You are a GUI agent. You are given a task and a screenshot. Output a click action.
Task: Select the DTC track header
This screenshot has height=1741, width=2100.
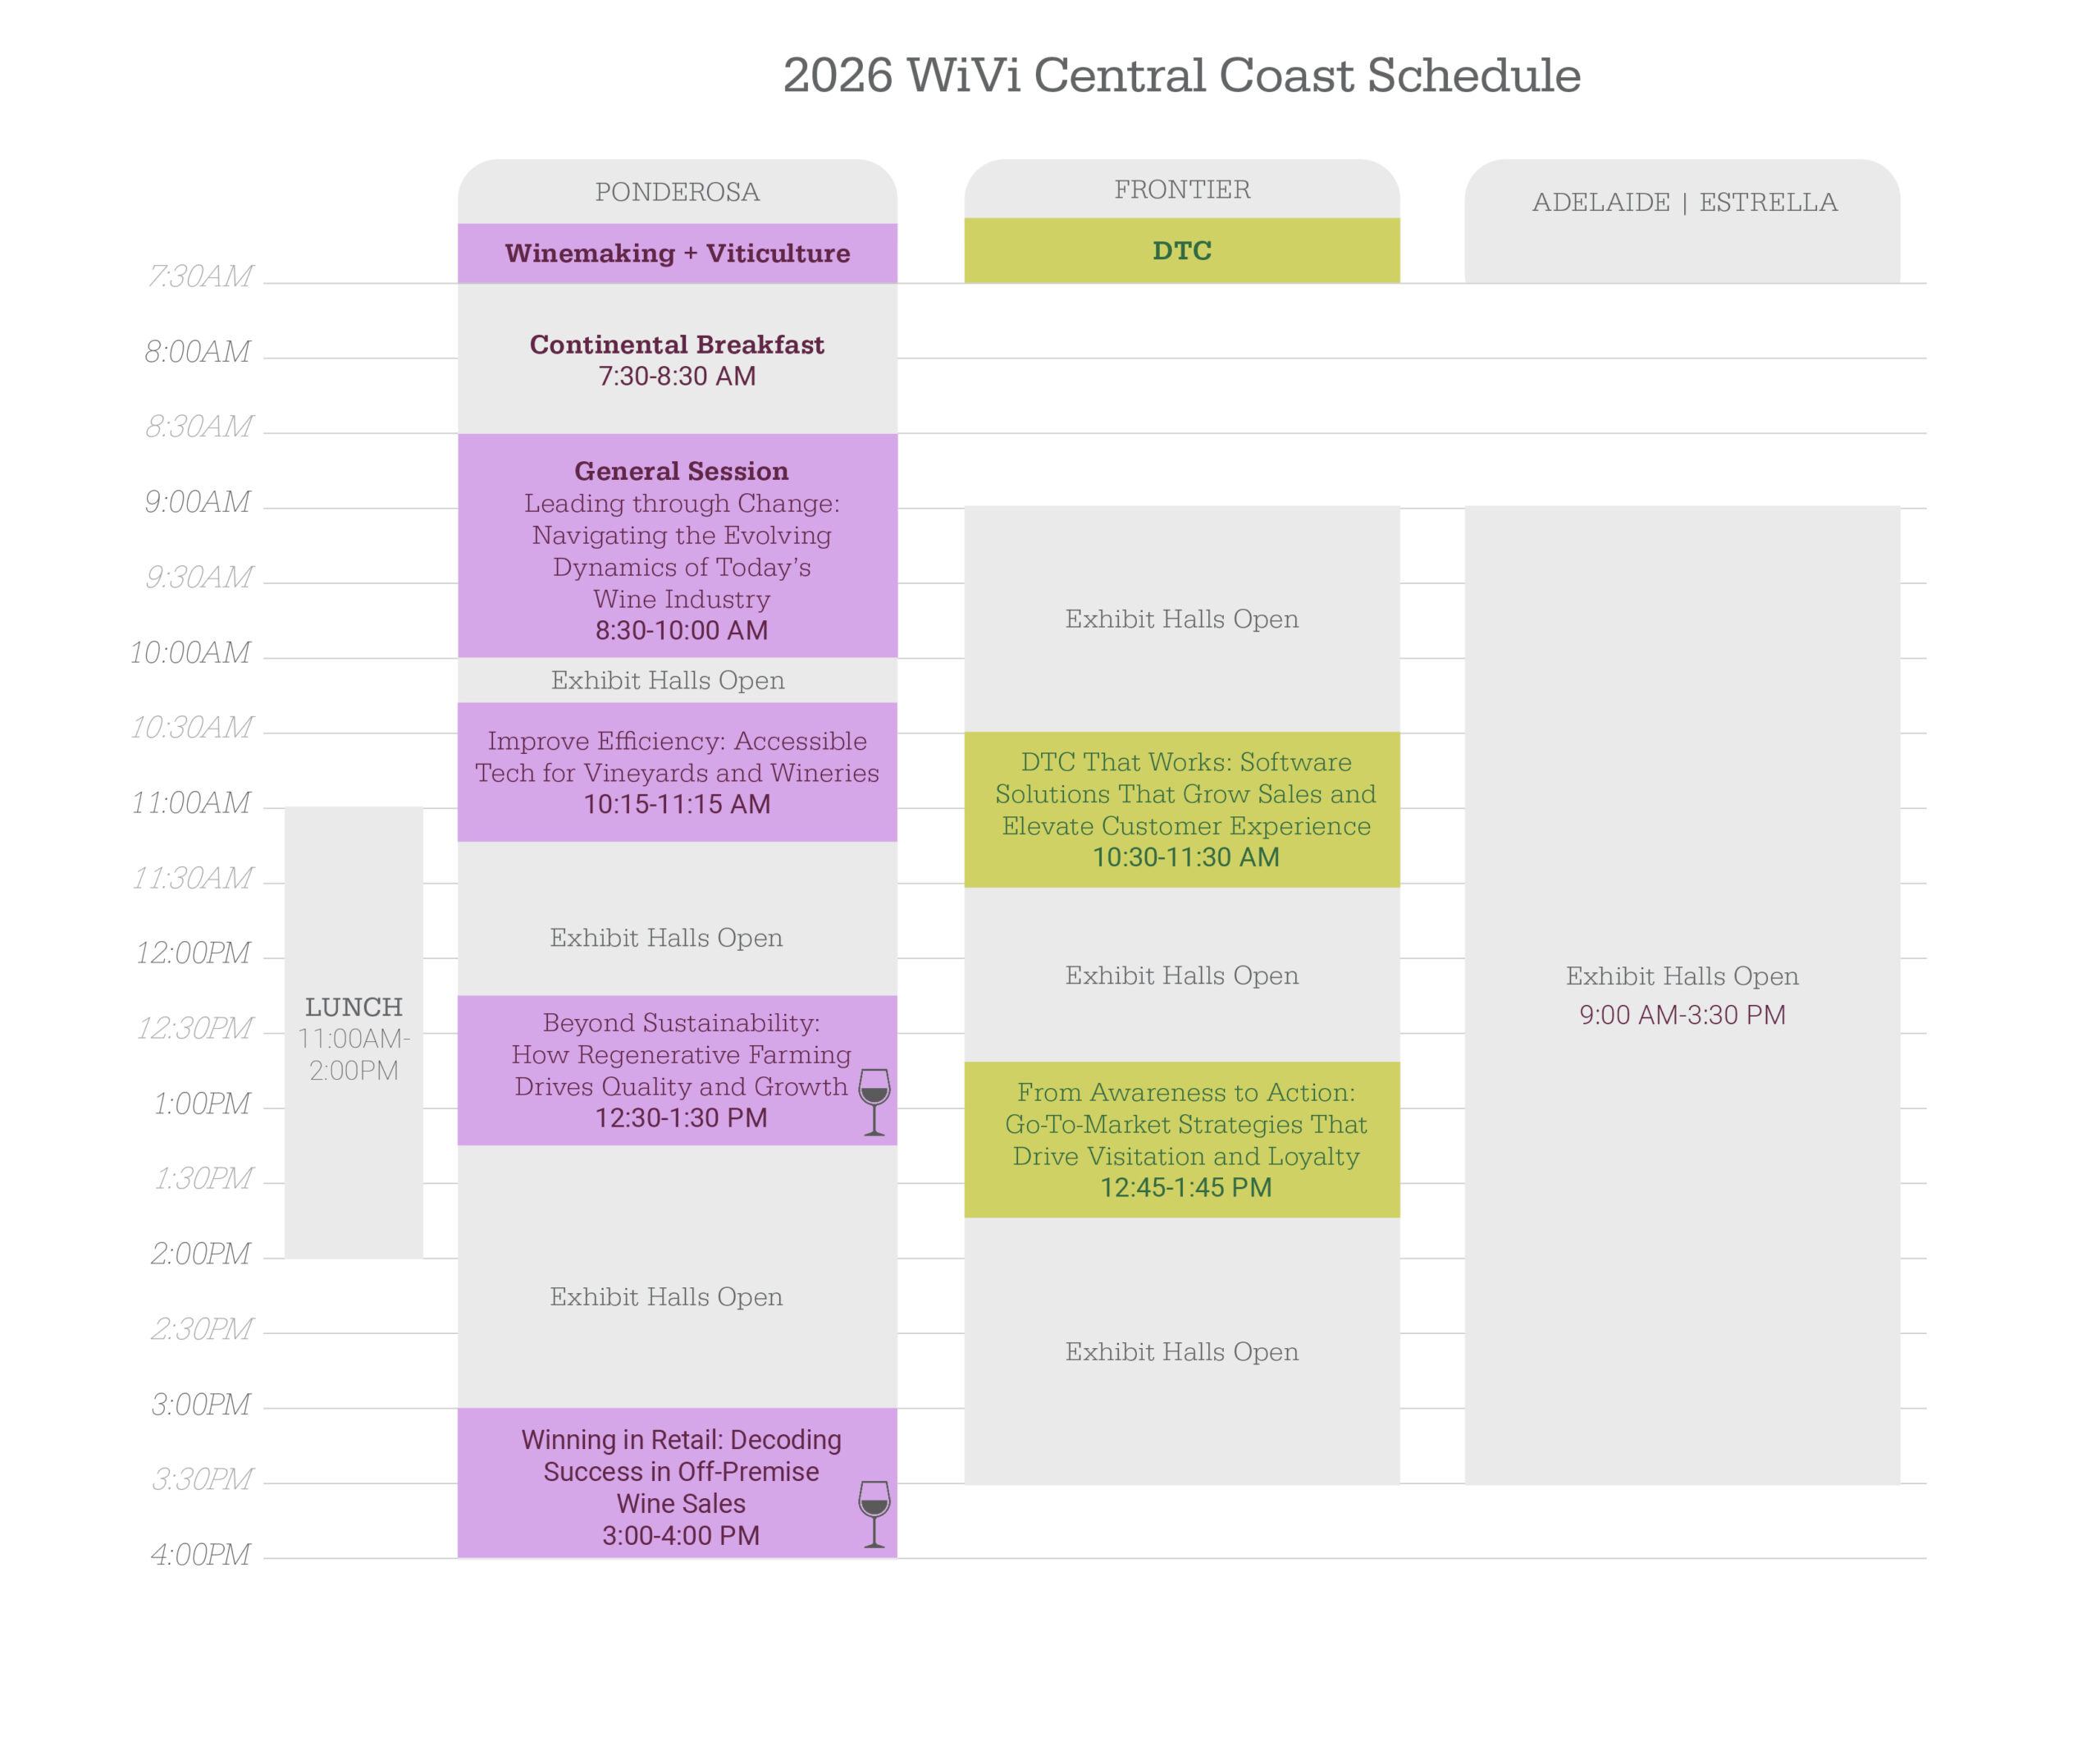(x=1181, y=250)
